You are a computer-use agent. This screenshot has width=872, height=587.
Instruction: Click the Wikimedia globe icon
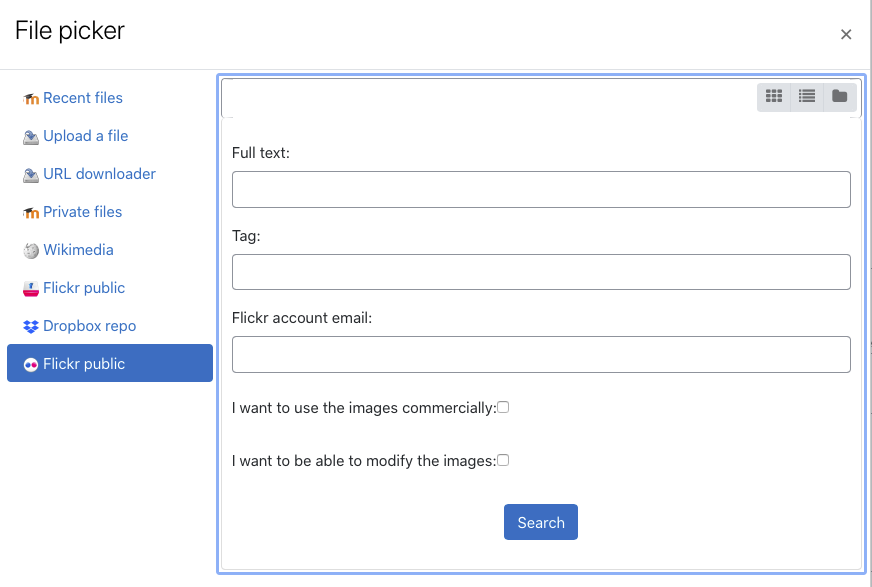(31, 251)
